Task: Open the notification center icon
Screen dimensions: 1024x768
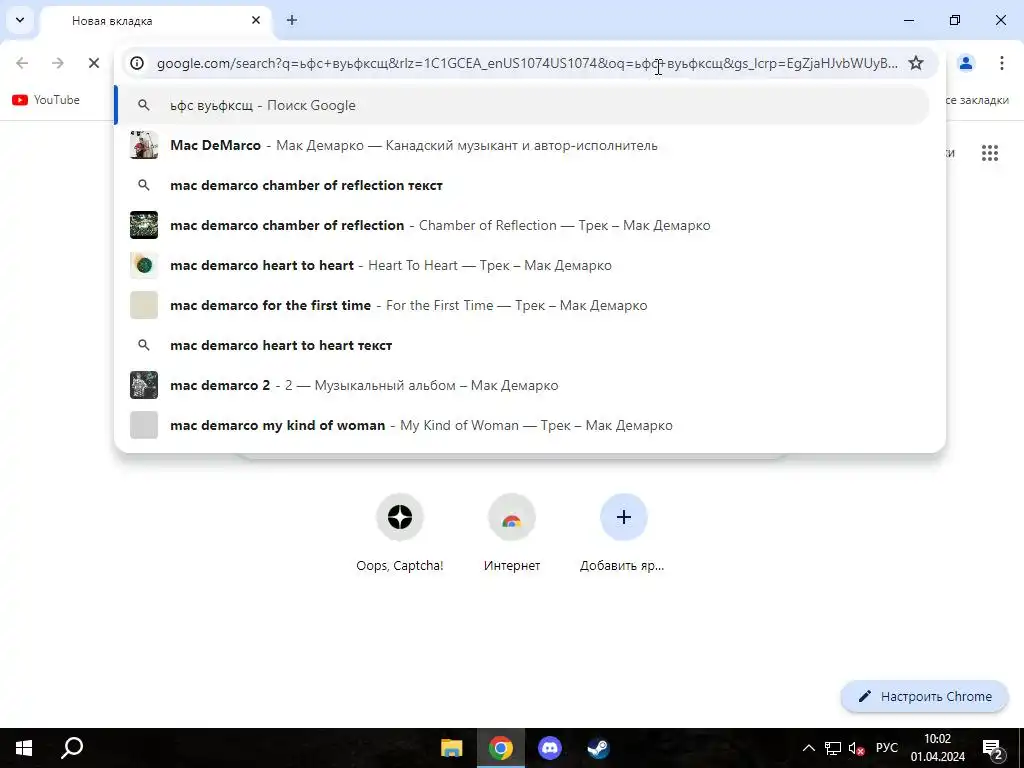Action: tap(993, 748)
